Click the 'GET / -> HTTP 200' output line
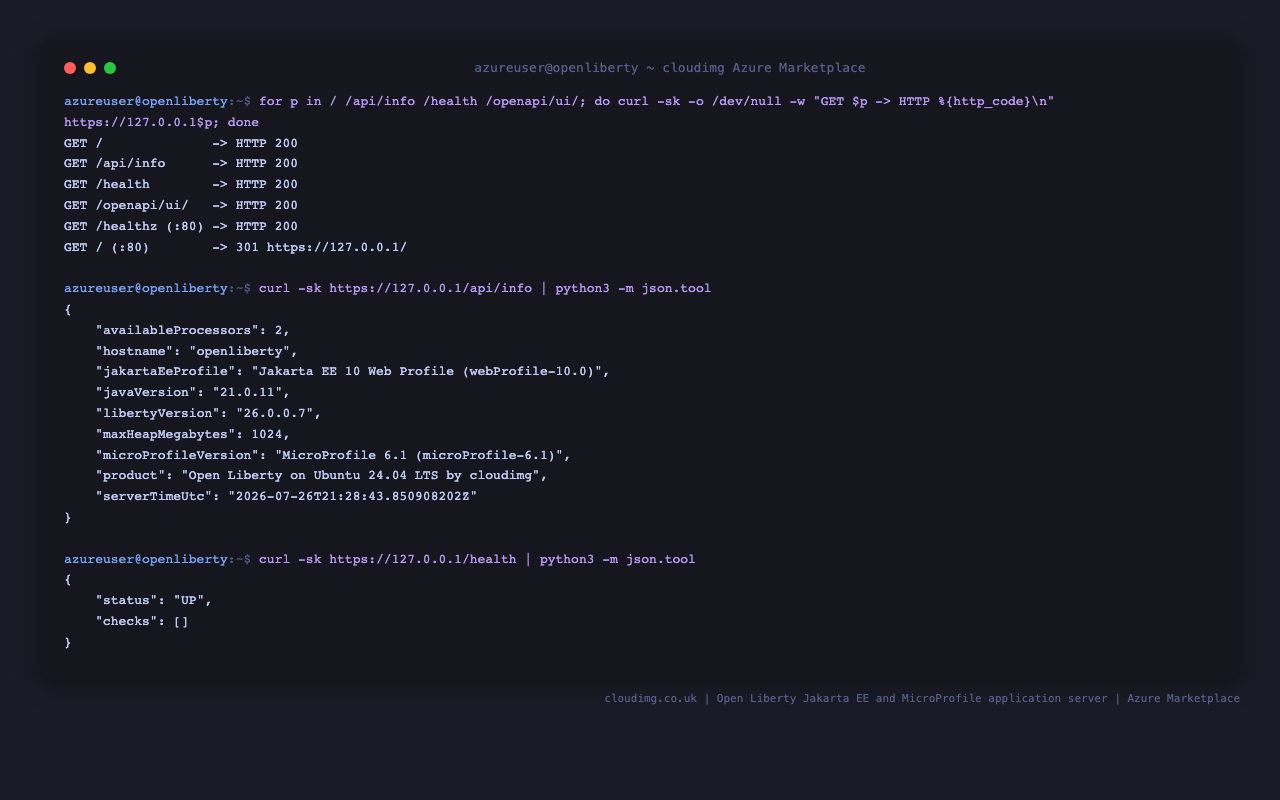1280x800 pixels. (181, 143)
